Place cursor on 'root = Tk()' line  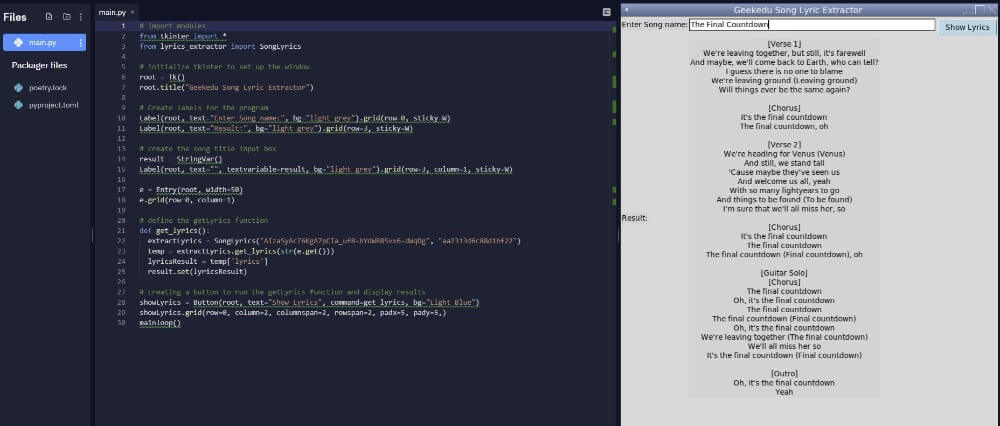point(162,77)
